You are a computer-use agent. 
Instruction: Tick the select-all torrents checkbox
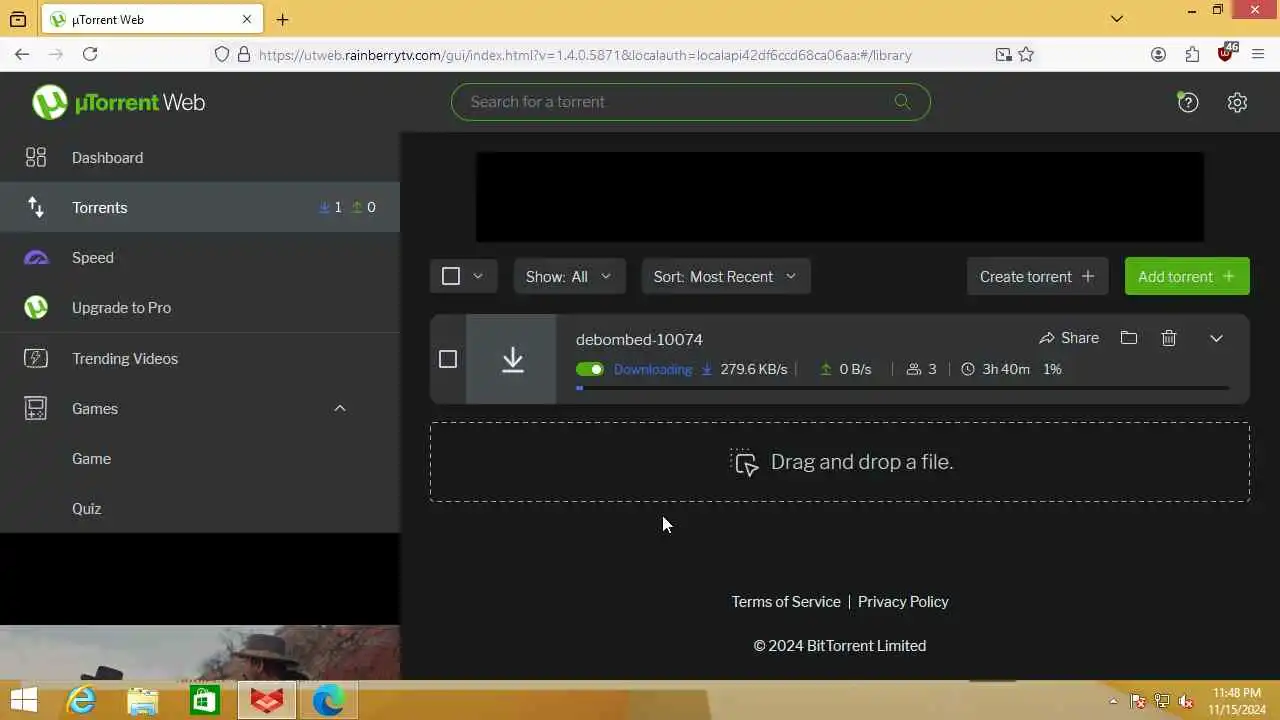tap(451, 276)
